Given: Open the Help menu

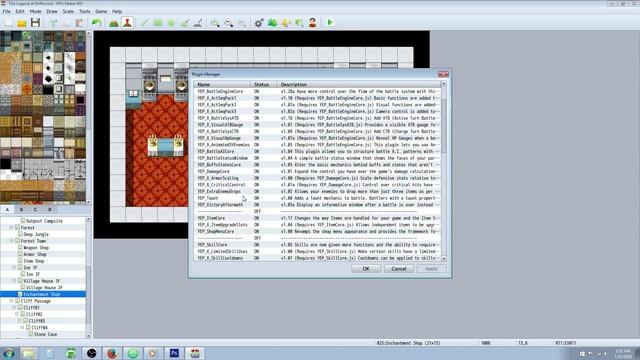Looking at the screenshot, I should point(117,11).
